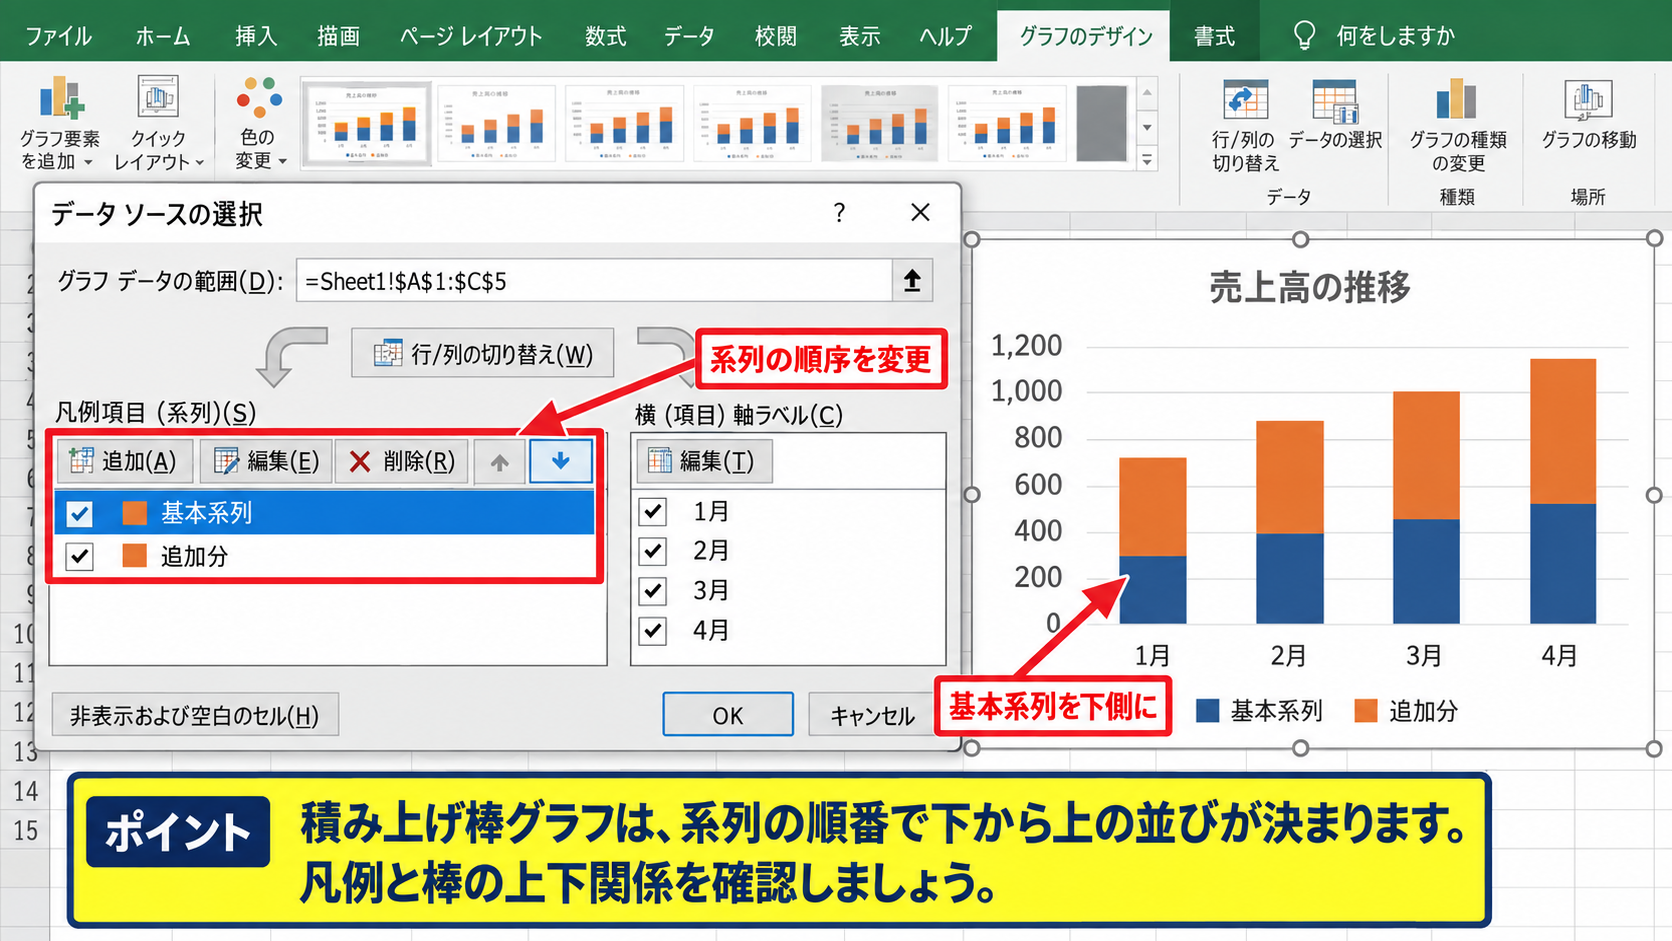Click the dialog help question mark
The height and width of the screenshot is (941, 1672).
pos(839,213)
